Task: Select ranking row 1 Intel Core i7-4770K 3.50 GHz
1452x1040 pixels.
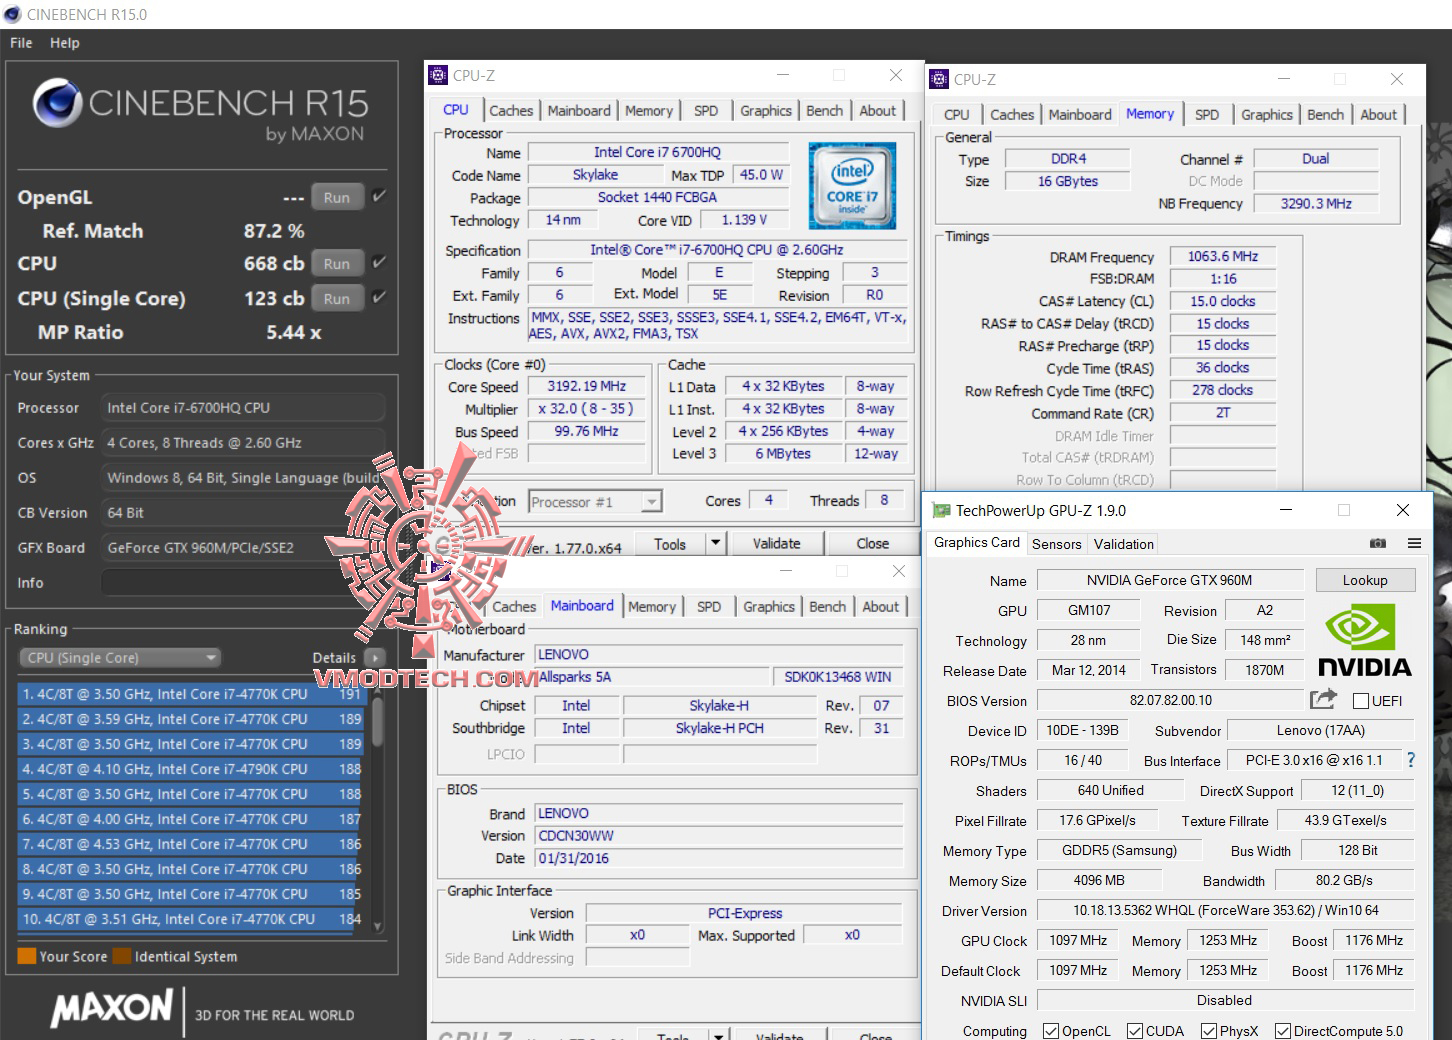Action: pos(190,694)
